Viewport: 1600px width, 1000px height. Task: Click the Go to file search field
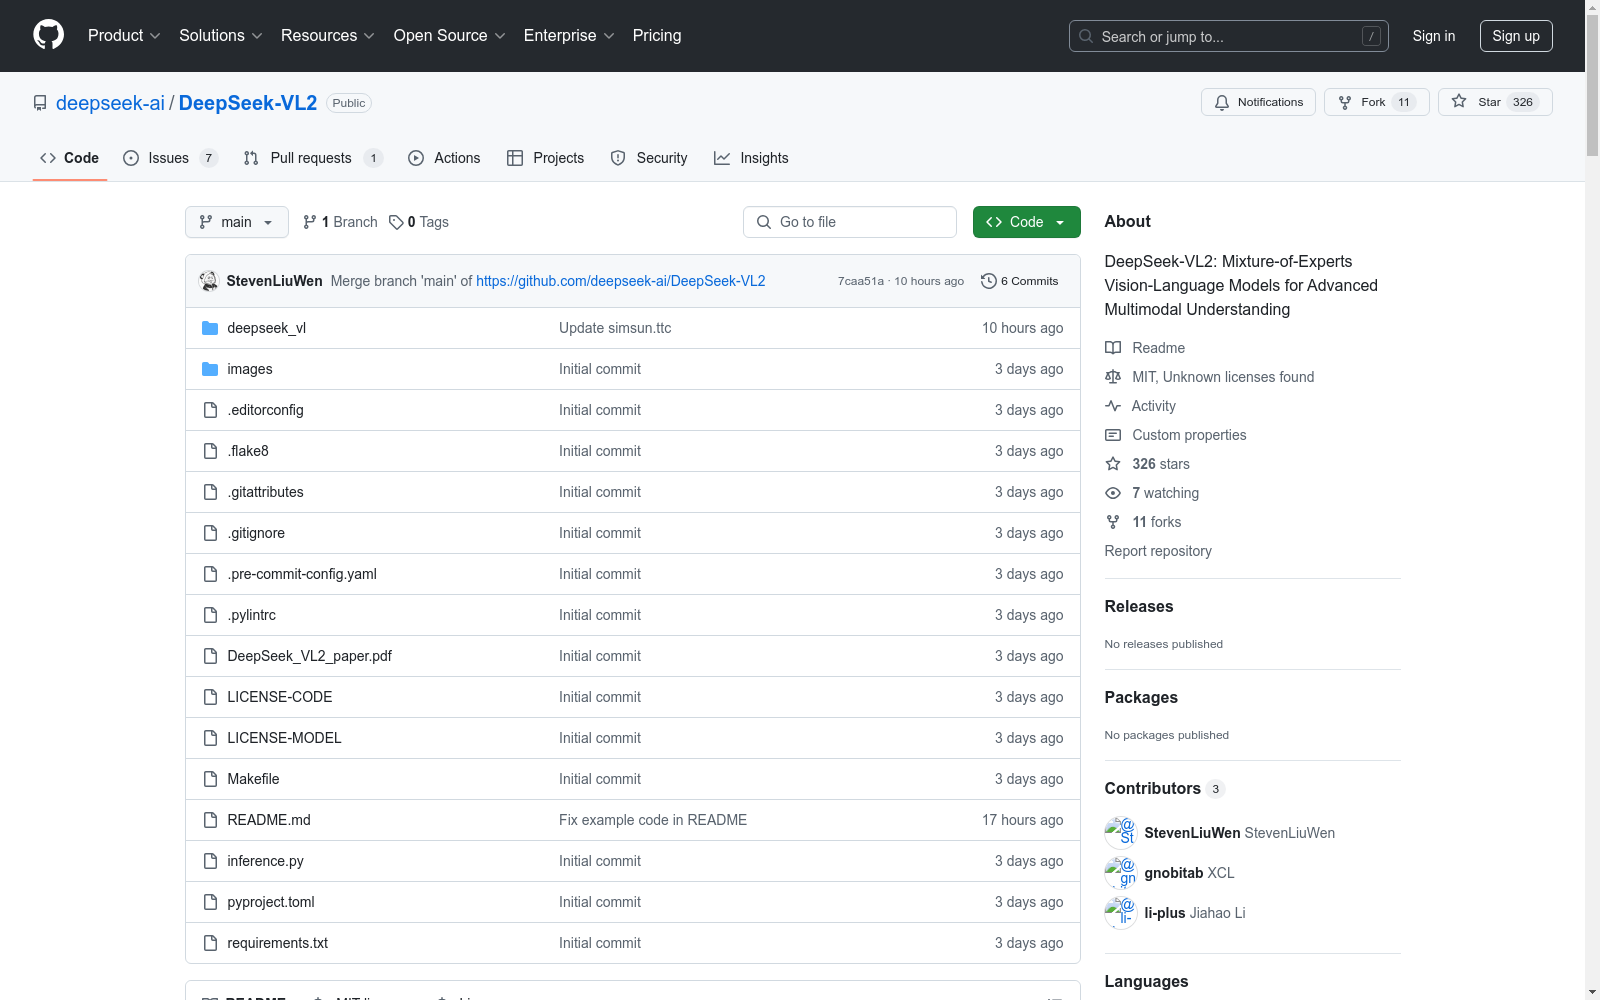pyautogui.click(x=850, y=222)
